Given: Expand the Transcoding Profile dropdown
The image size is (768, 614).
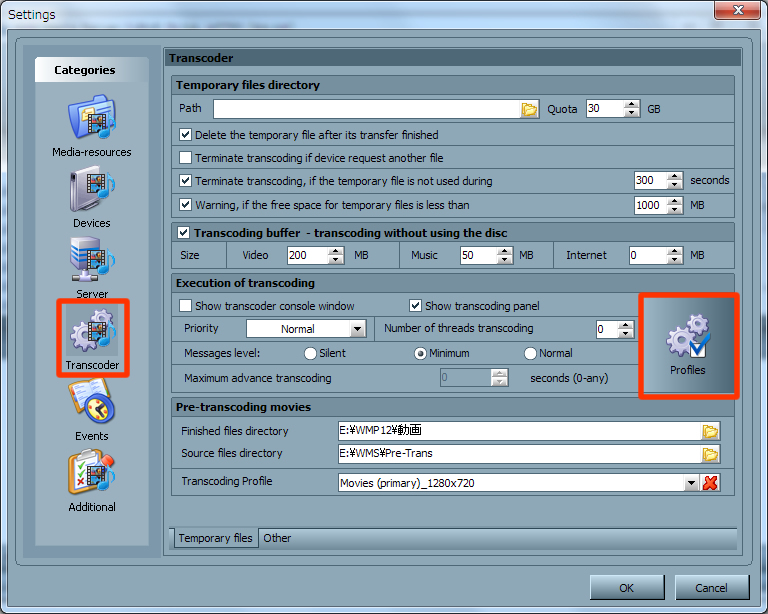Looking at the screenshot, I should [691, 483].
